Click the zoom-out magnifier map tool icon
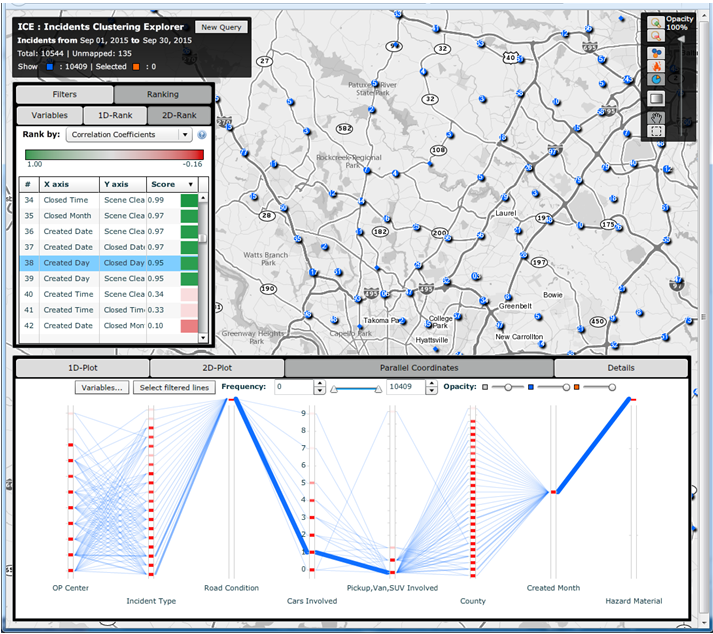The height and width of the screenshot is (634, 713). [x=656, y=37]
